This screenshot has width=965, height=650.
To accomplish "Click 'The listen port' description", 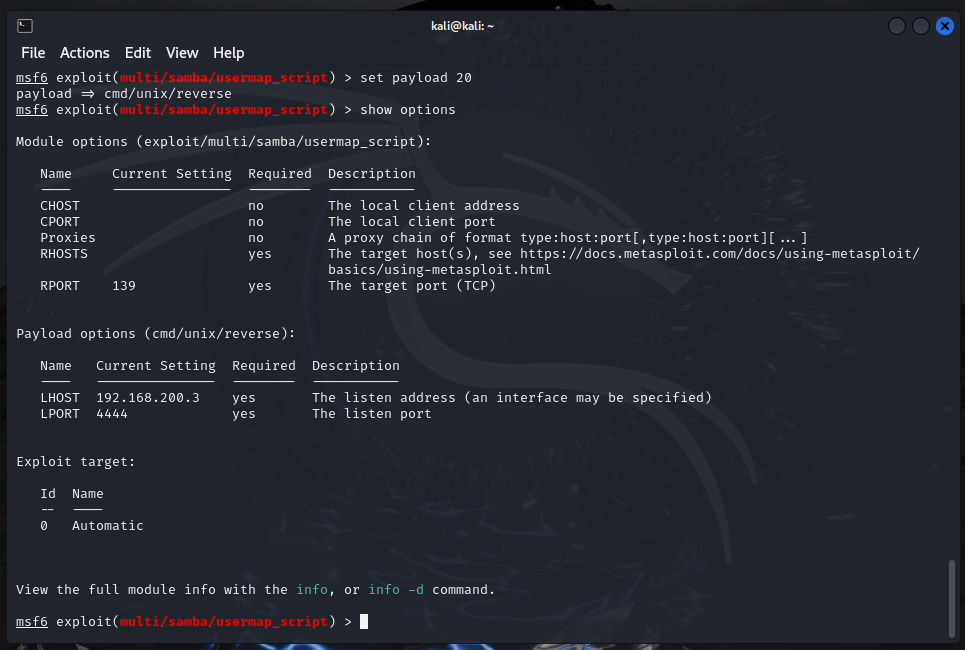I will click(372, 414).
